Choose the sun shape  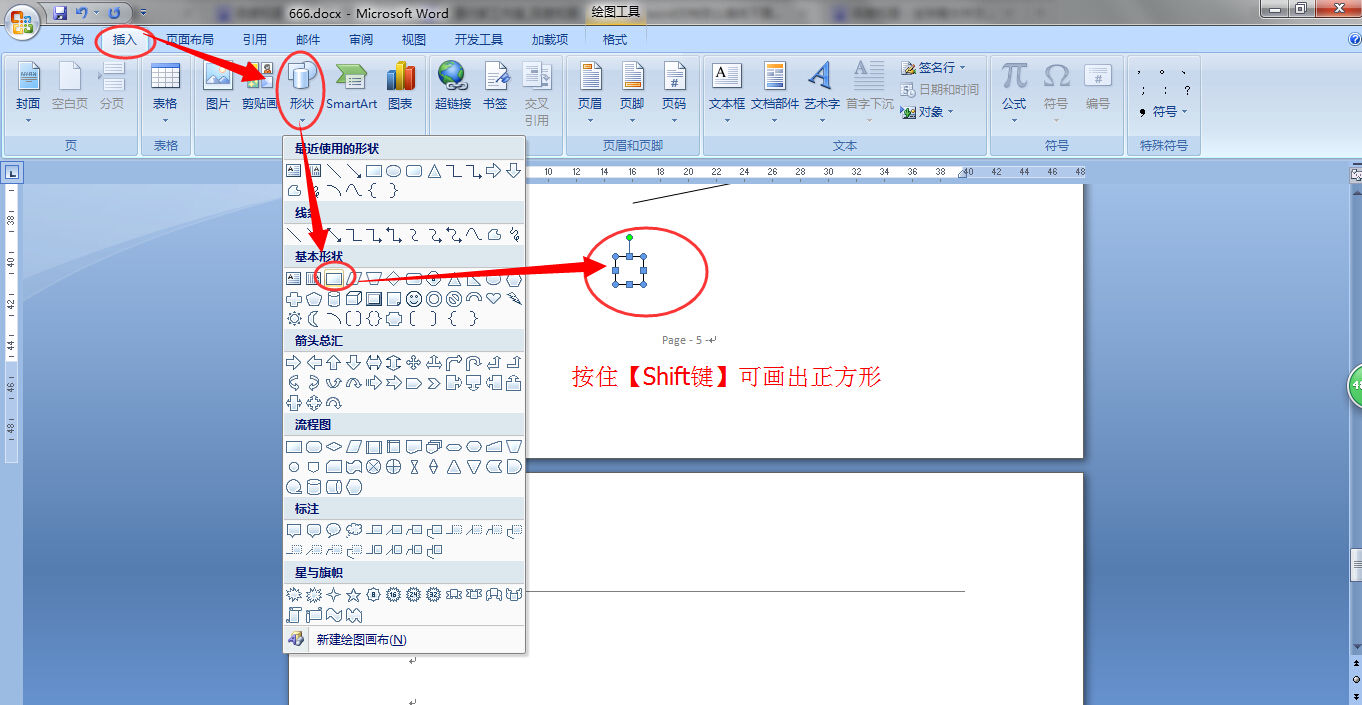[294, 318]
